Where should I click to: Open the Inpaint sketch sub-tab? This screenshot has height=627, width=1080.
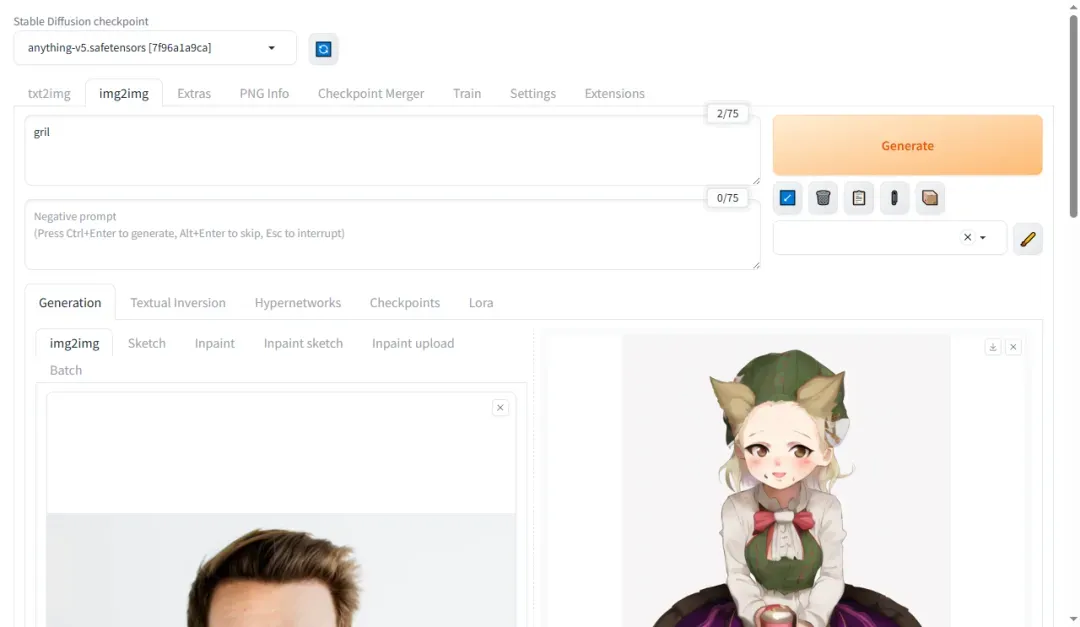[x=303, y=343]
